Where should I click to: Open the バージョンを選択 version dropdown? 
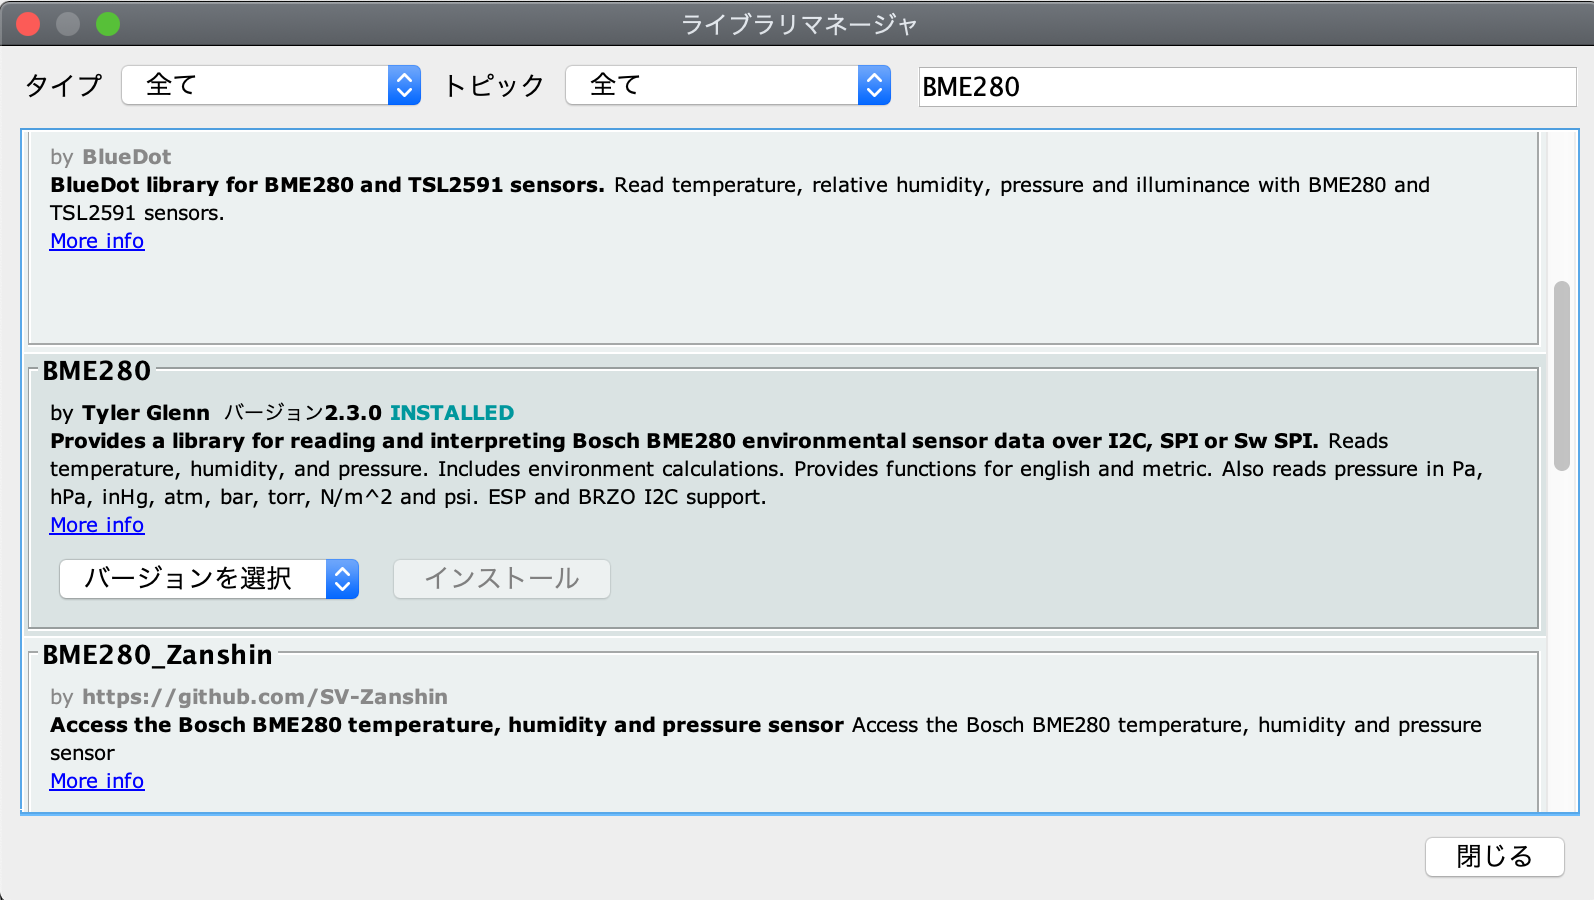208,579
